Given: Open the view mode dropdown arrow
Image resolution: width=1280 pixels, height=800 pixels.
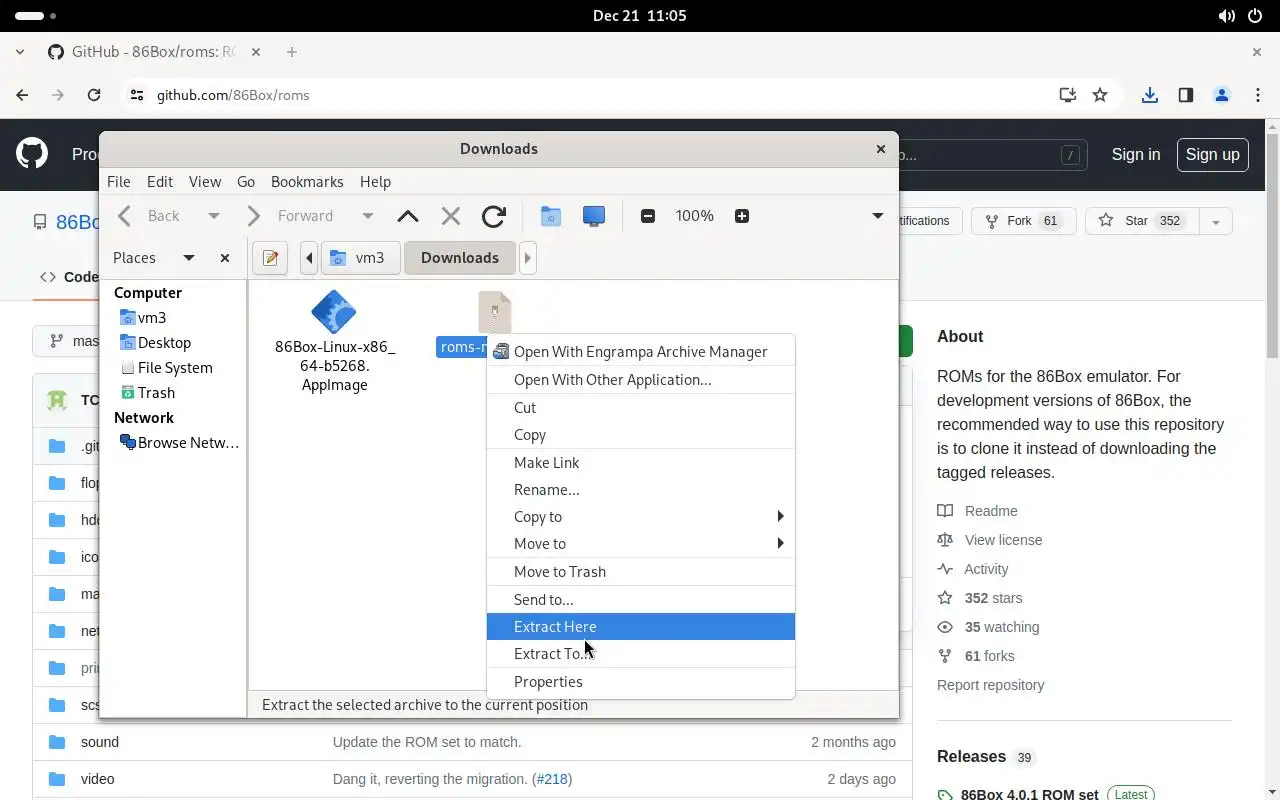Looking at the screenshot, I should click(877, 216).
